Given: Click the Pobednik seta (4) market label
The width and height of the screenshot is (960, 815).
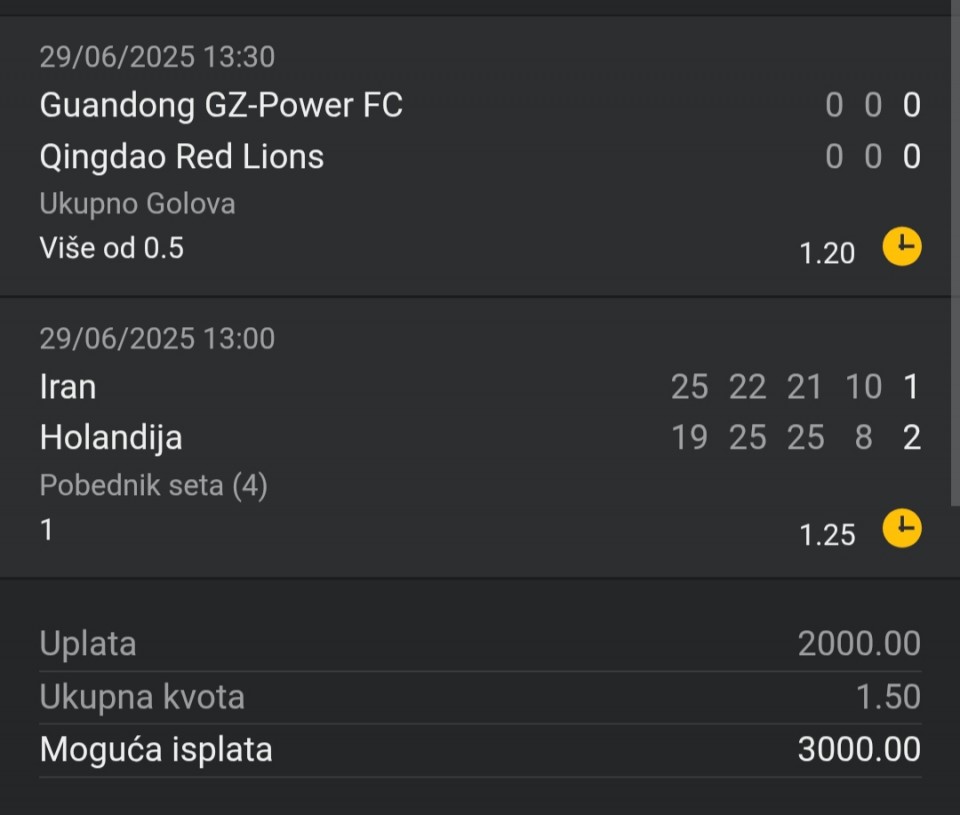Looking at the screenshot, I should [153, 486].
